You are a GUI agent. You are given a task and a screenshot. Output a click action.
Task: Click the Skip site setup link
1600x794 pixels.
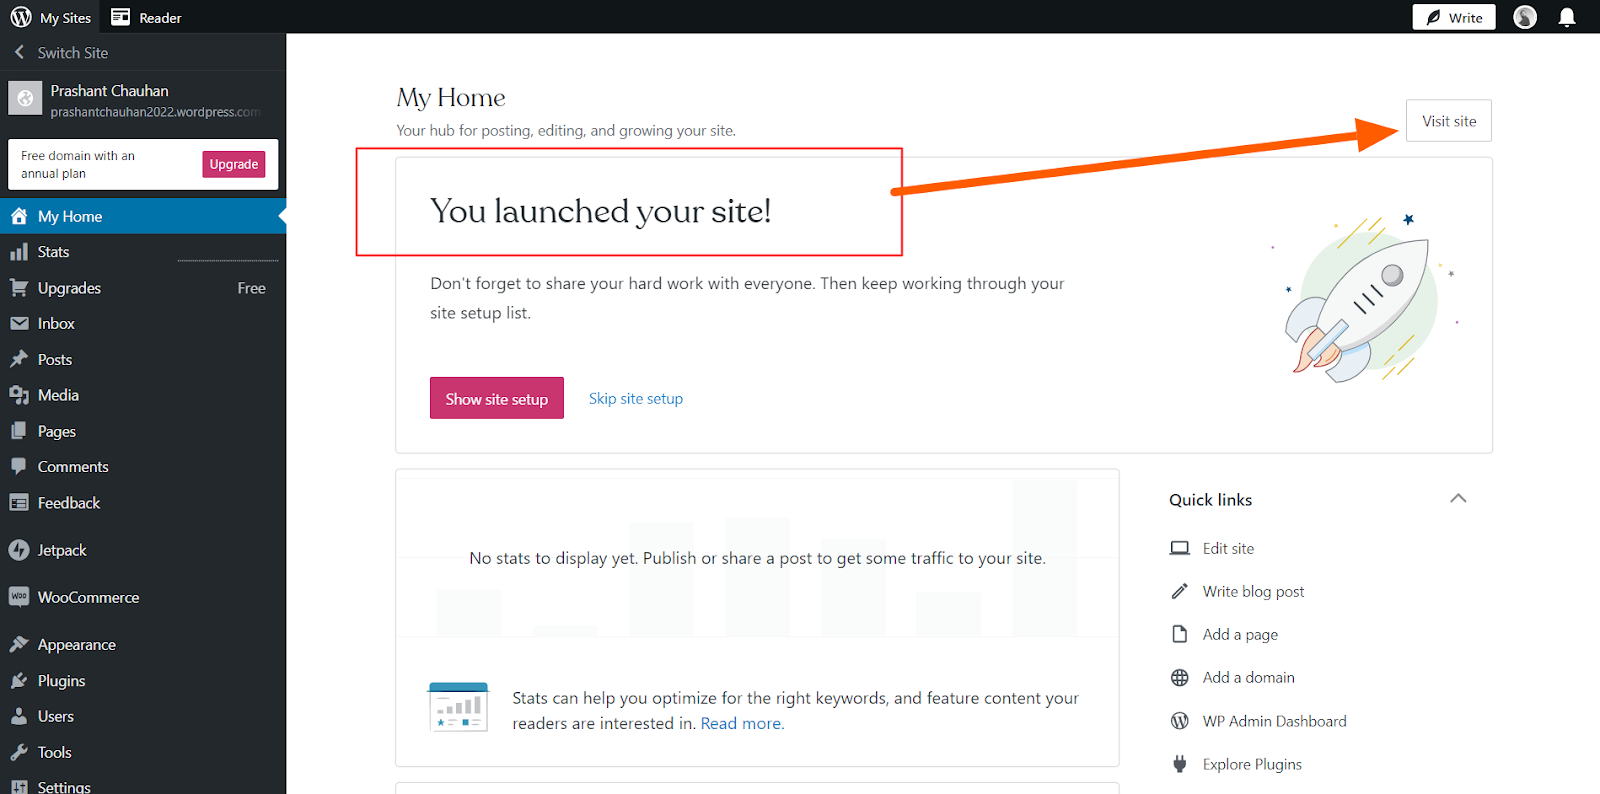point(636,398)
